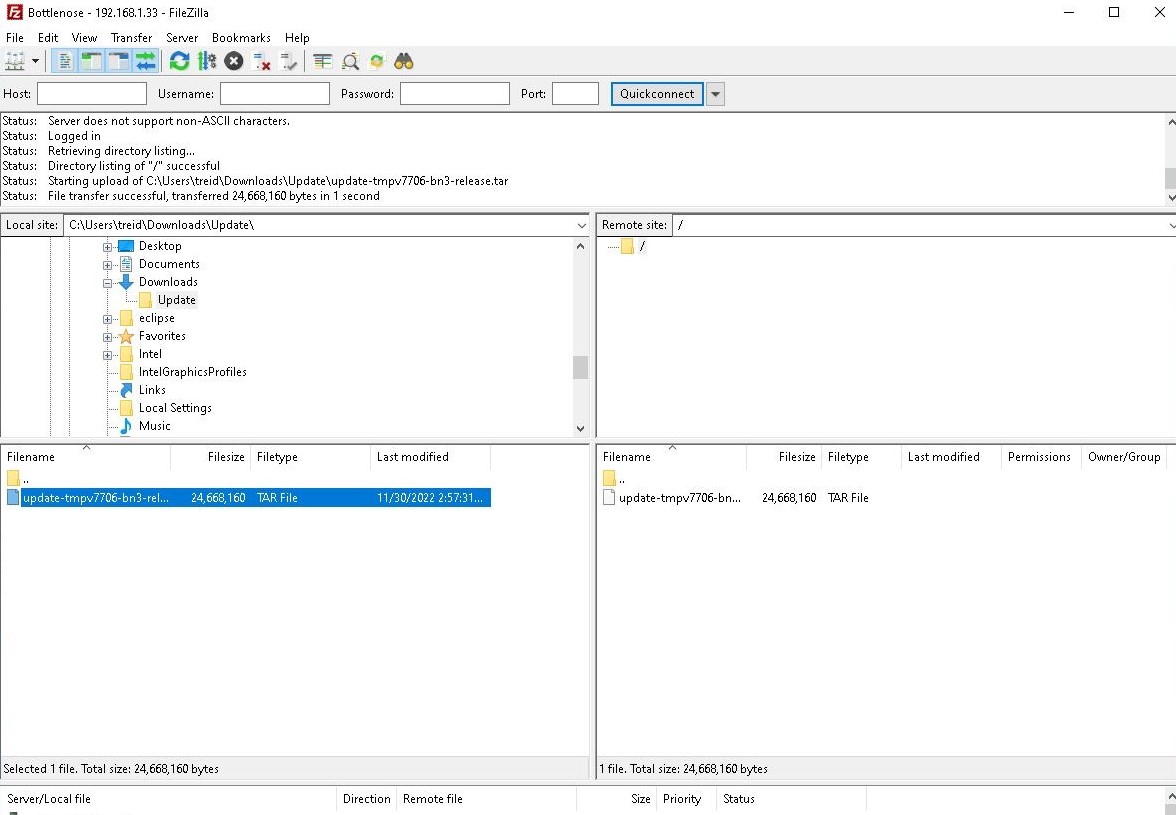Image resolution: width=1176 pixels, height=815 pixels.
Task: Expand the Intel tree node
Action: [107, 355]
